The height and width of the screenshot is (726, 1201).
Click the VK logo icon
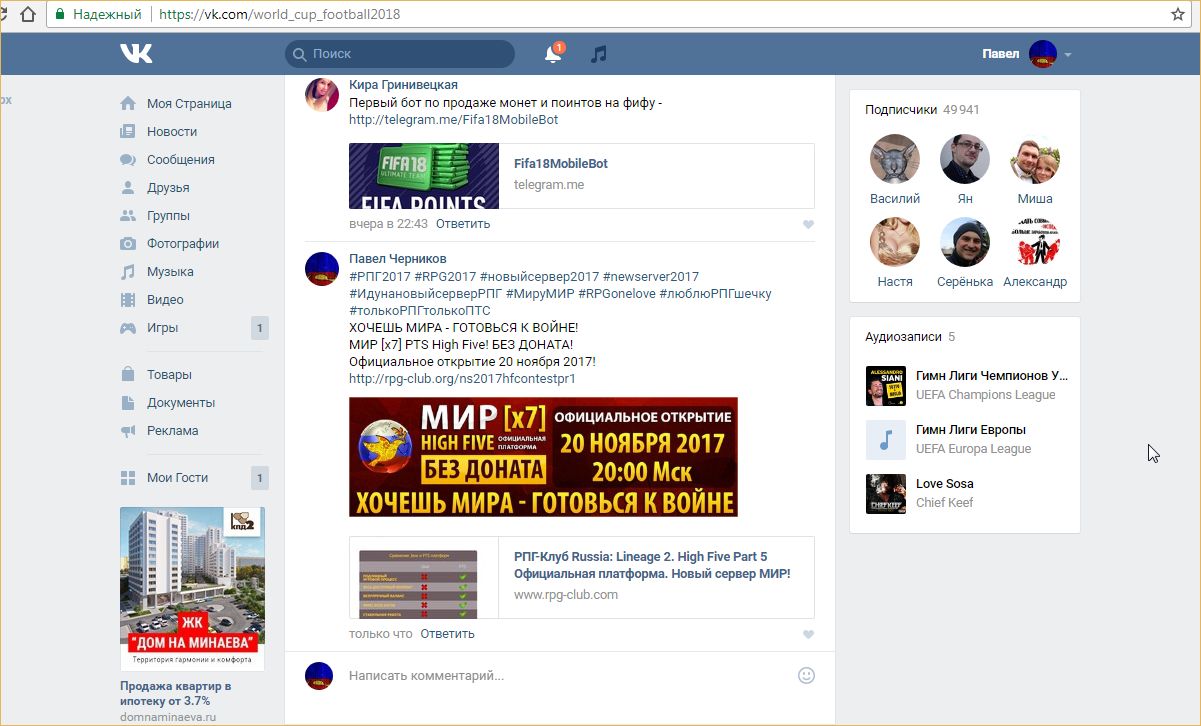pyautogui.click(x=136, y=54)
